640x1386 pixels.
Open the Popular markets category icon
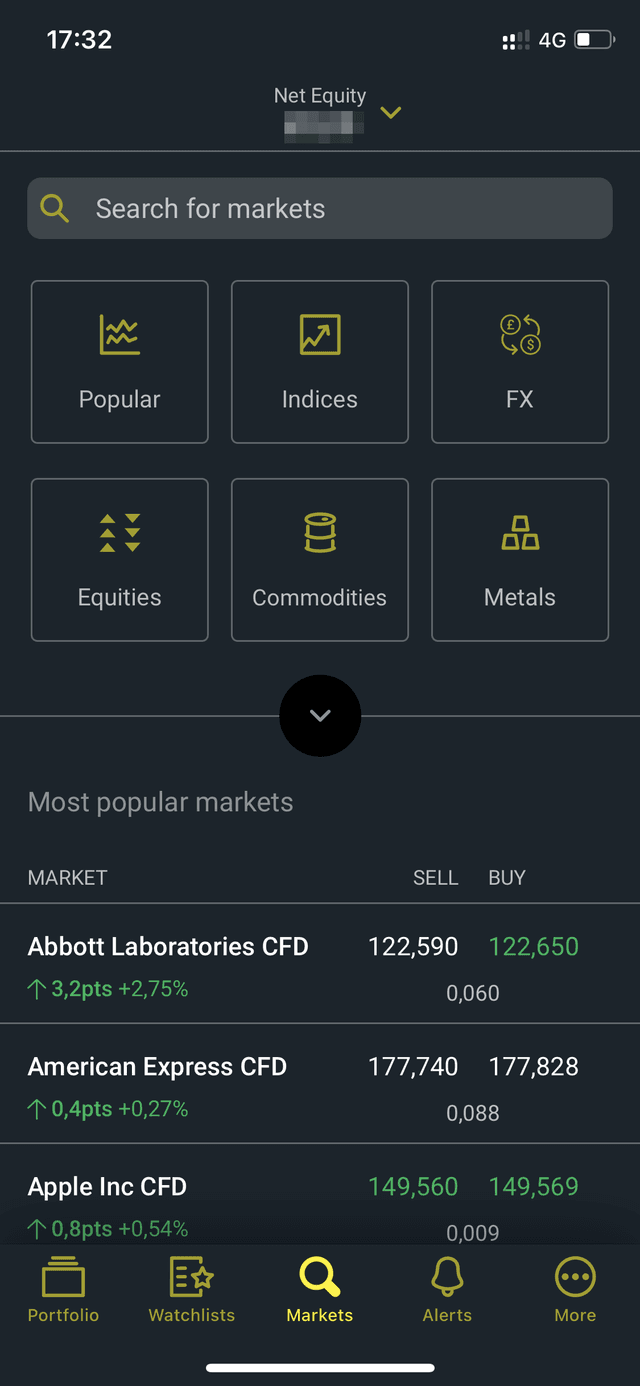pyautogui.click(x=119, y=336)
